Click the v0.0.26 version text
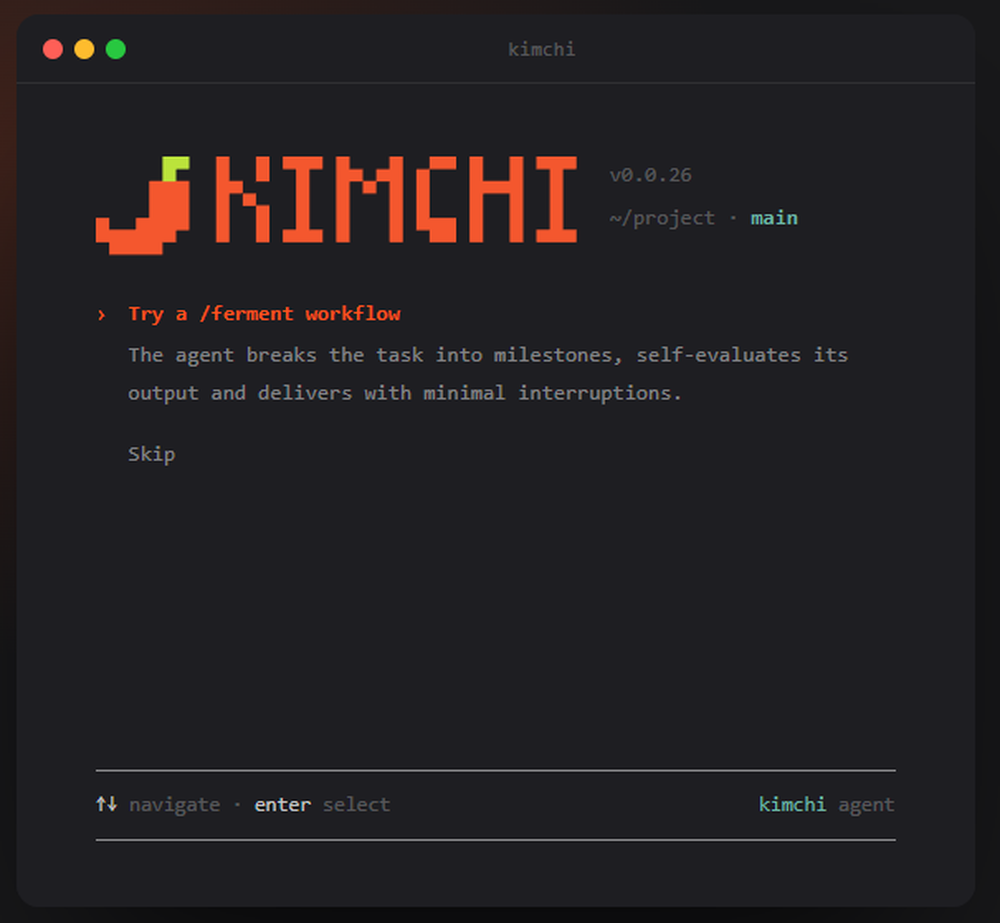This screenshot has width=1000, height=923. tap(650, 175)
